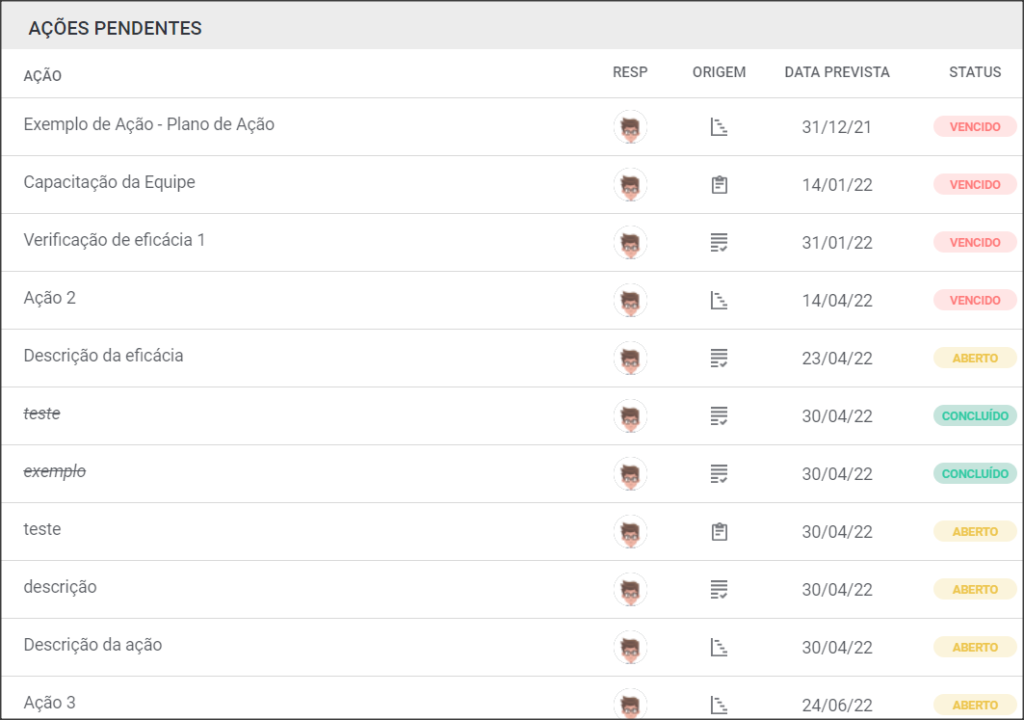This screenshot has width=1024, height=720.
Task: Select the CONCLUÍDO badge for exemplo row
Action: tap(974, 474)
